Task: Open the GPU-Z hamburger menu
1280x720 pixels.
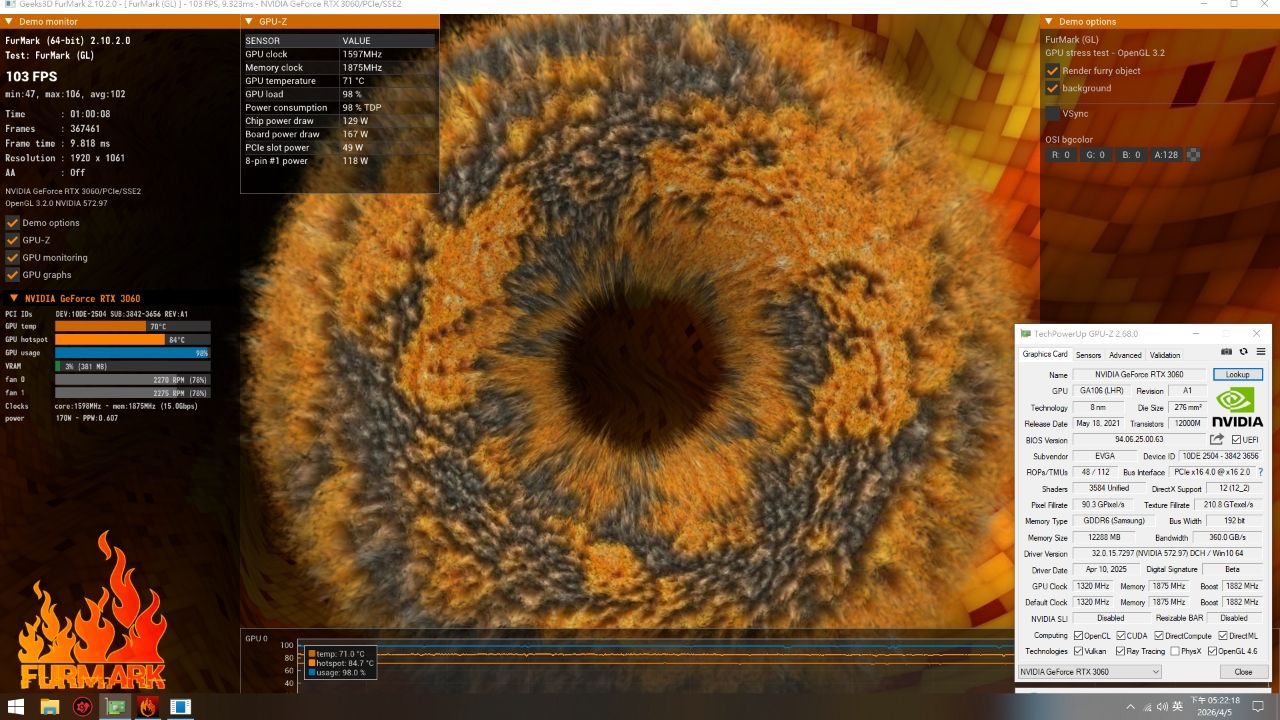Action: pos(1261,352)
